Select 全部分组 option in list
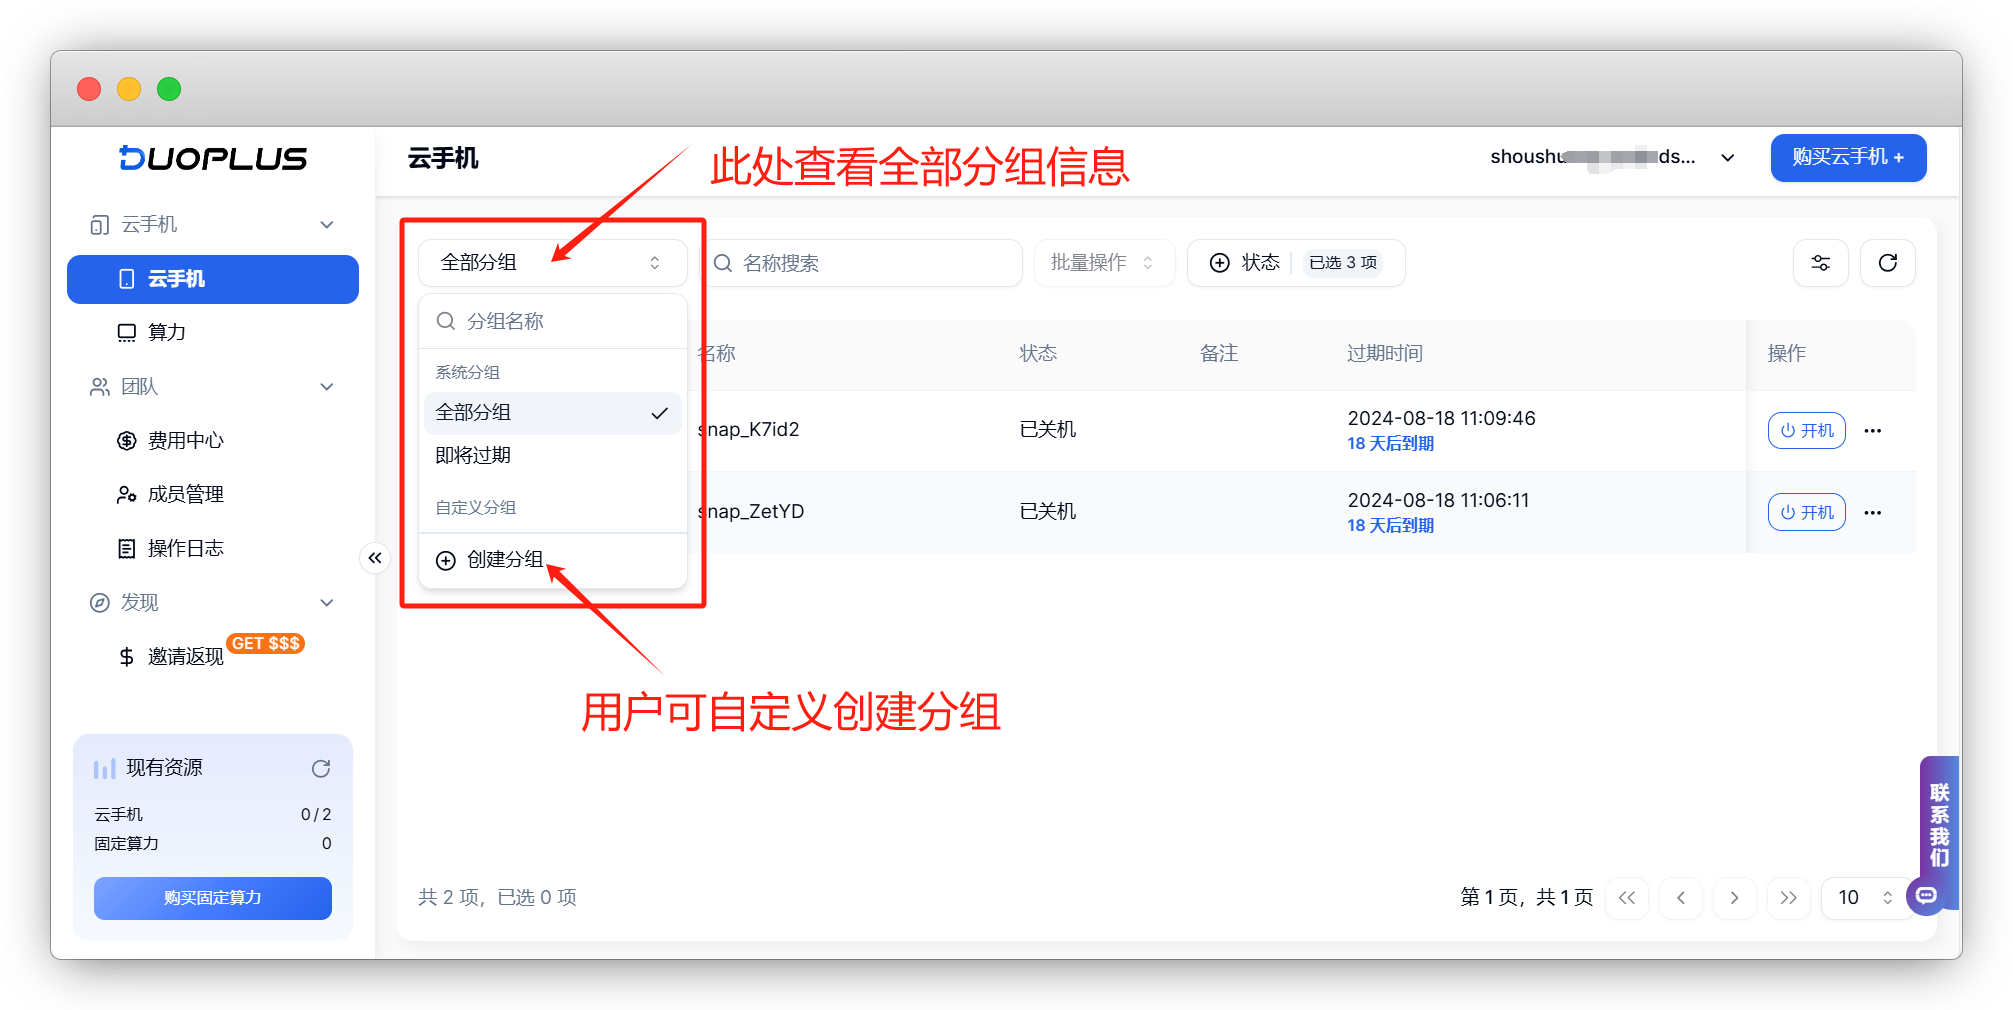The width and height of the screenshot is (2013, 1010). (x=553, y=413)
